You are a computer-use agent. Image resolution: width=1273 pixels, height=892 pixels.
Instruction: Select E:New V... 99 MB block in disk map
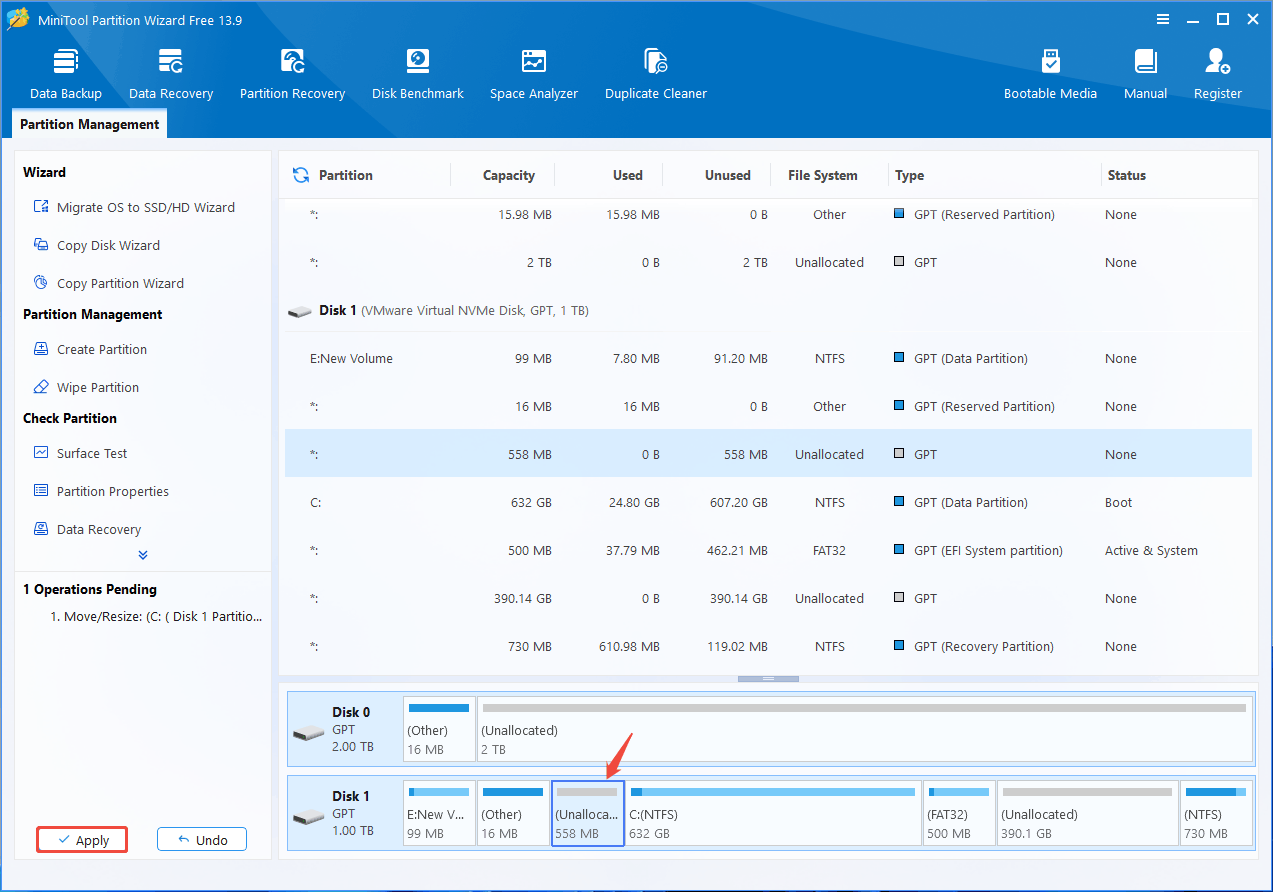(x=439, y=813)
